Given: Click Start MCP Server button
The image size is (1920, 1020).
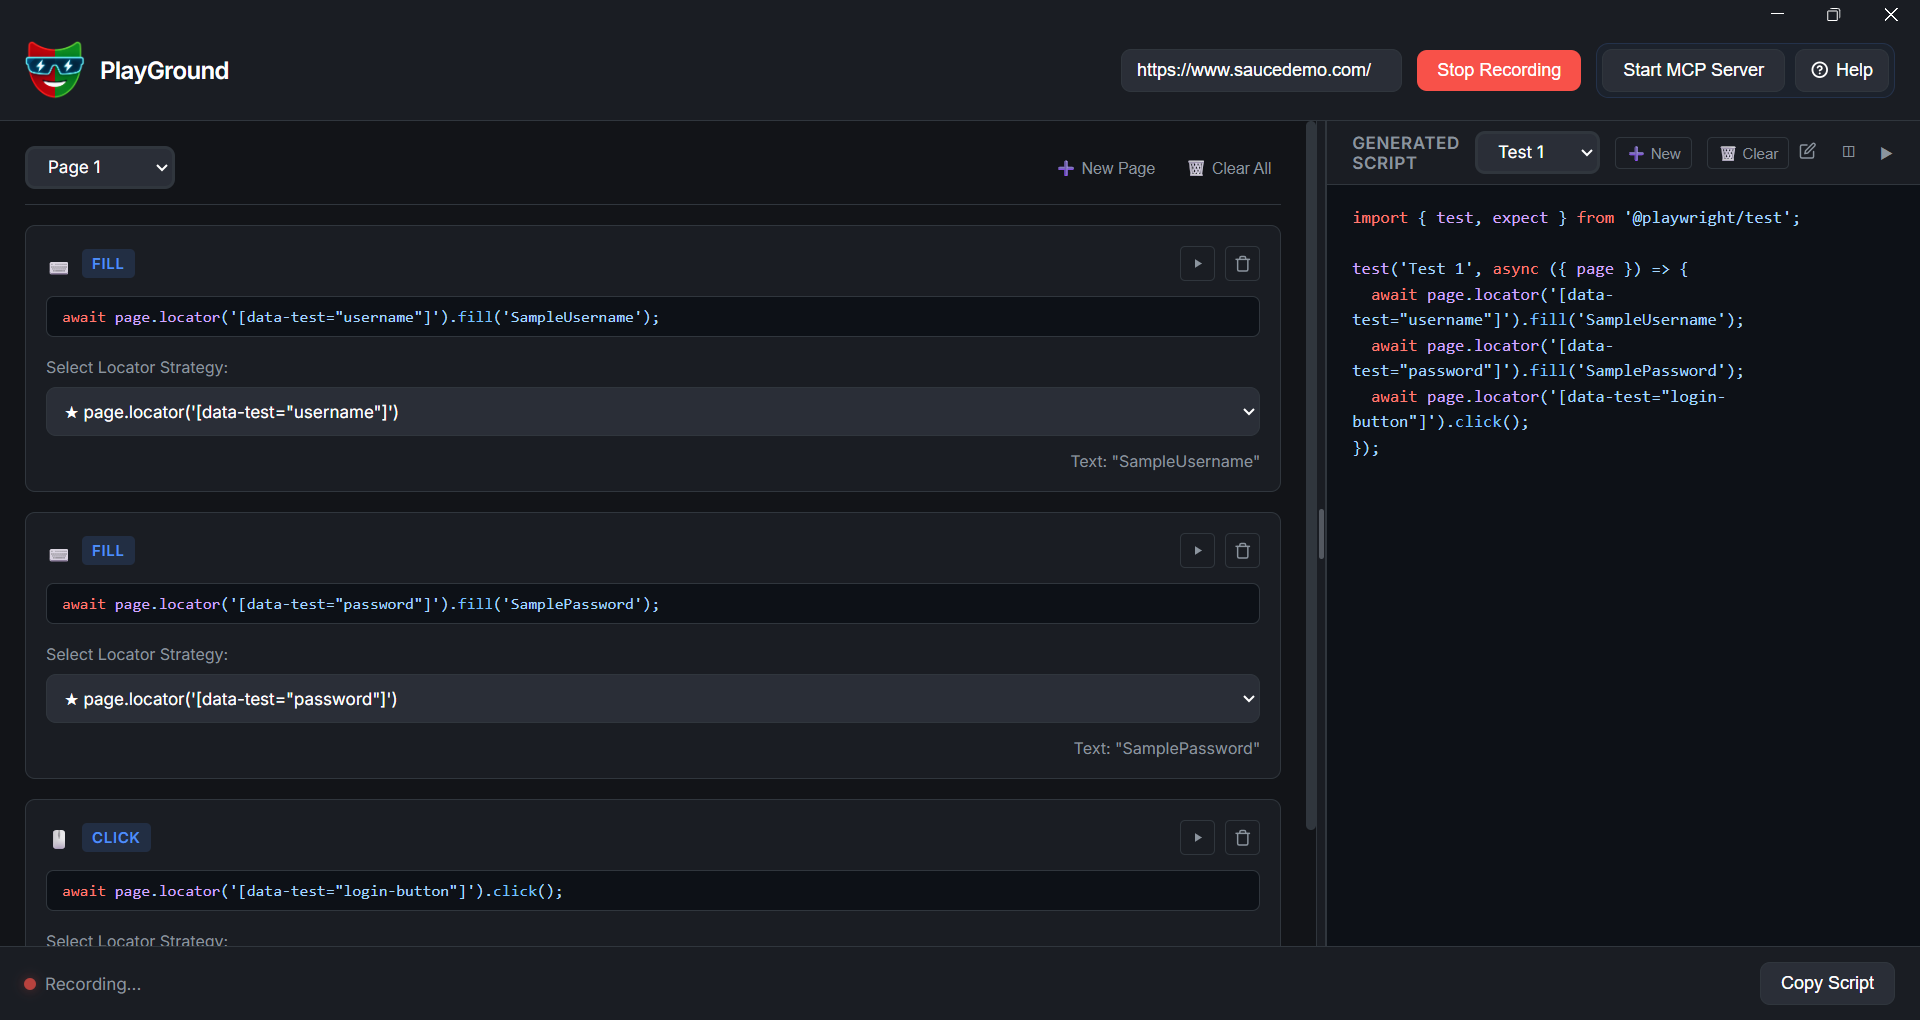Looking at the screenshot, I should [x=1693, y=70].
